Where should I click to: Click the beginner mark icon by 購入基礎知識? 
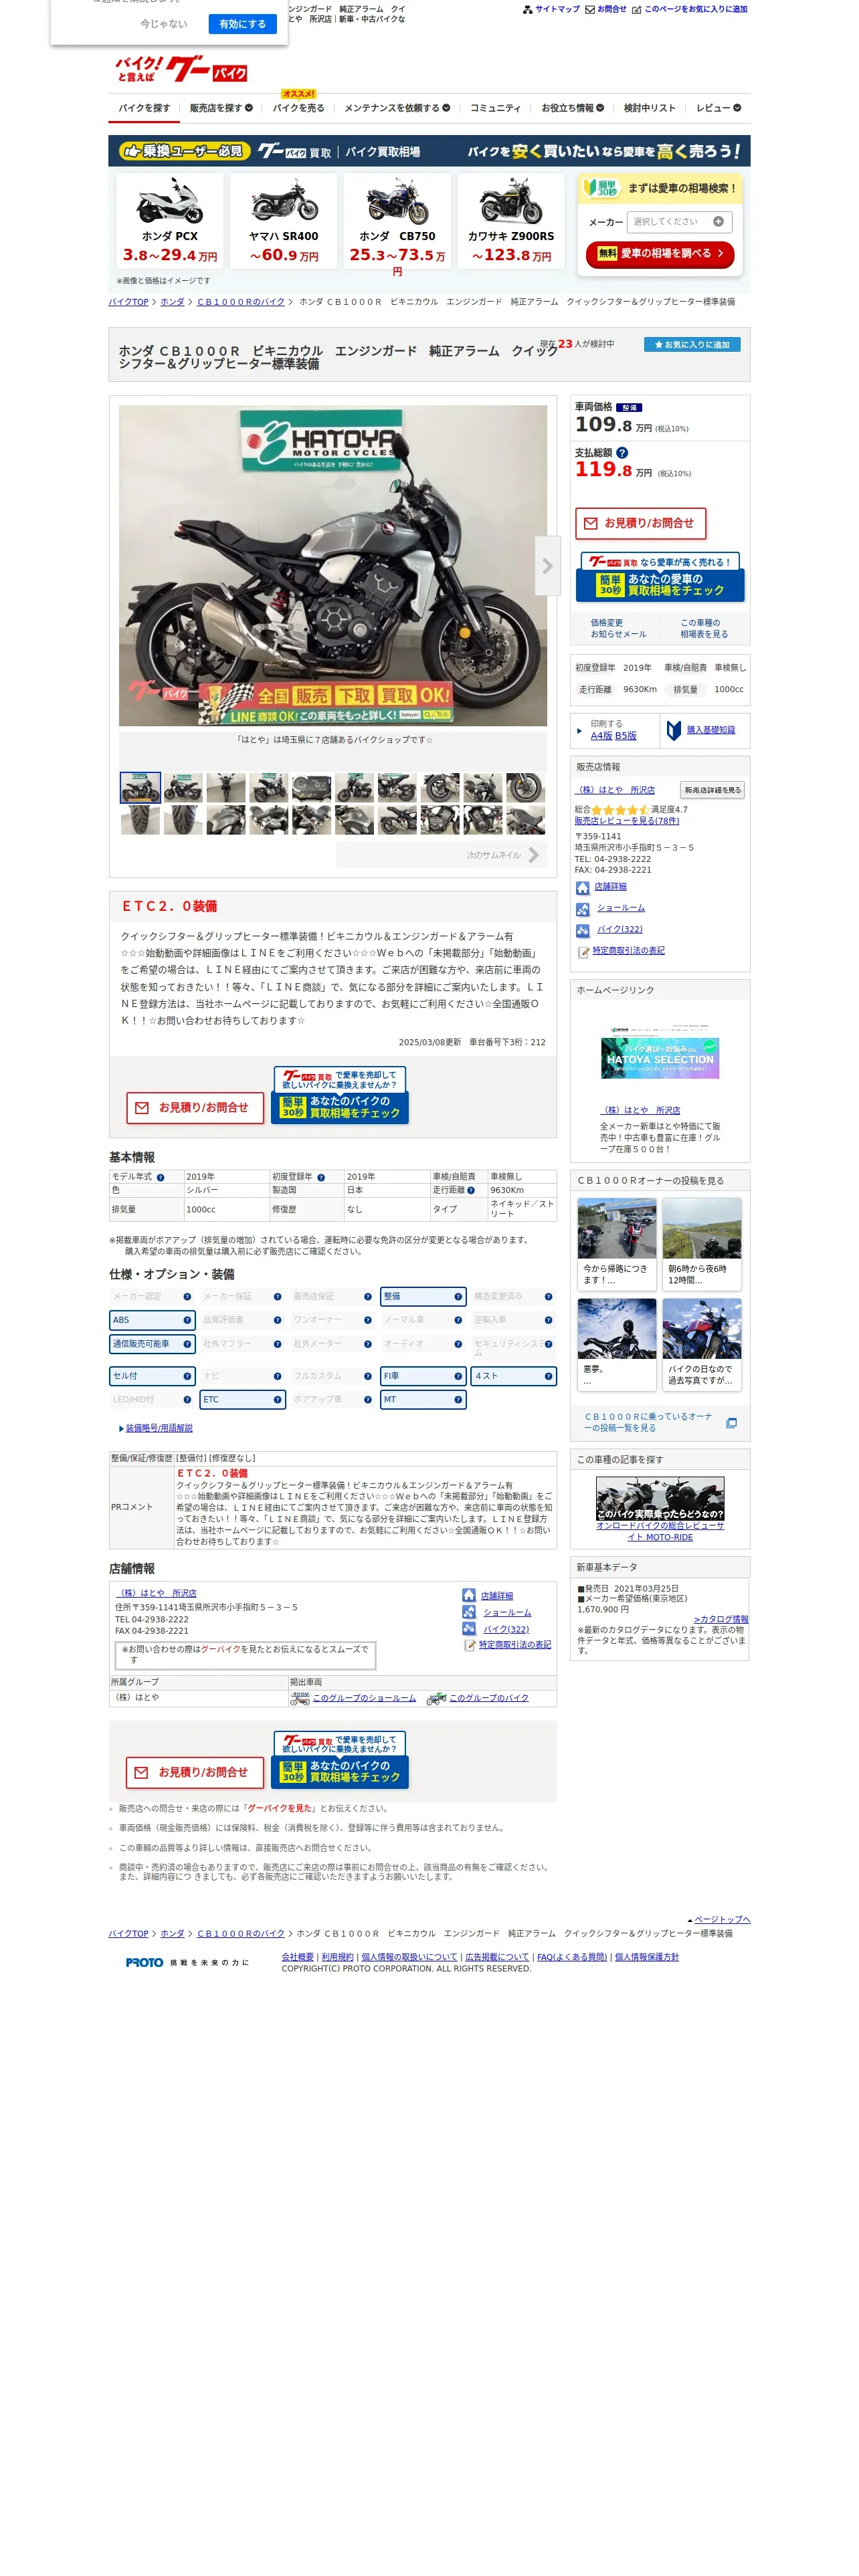pyautogui.click(x=674, y=730)
